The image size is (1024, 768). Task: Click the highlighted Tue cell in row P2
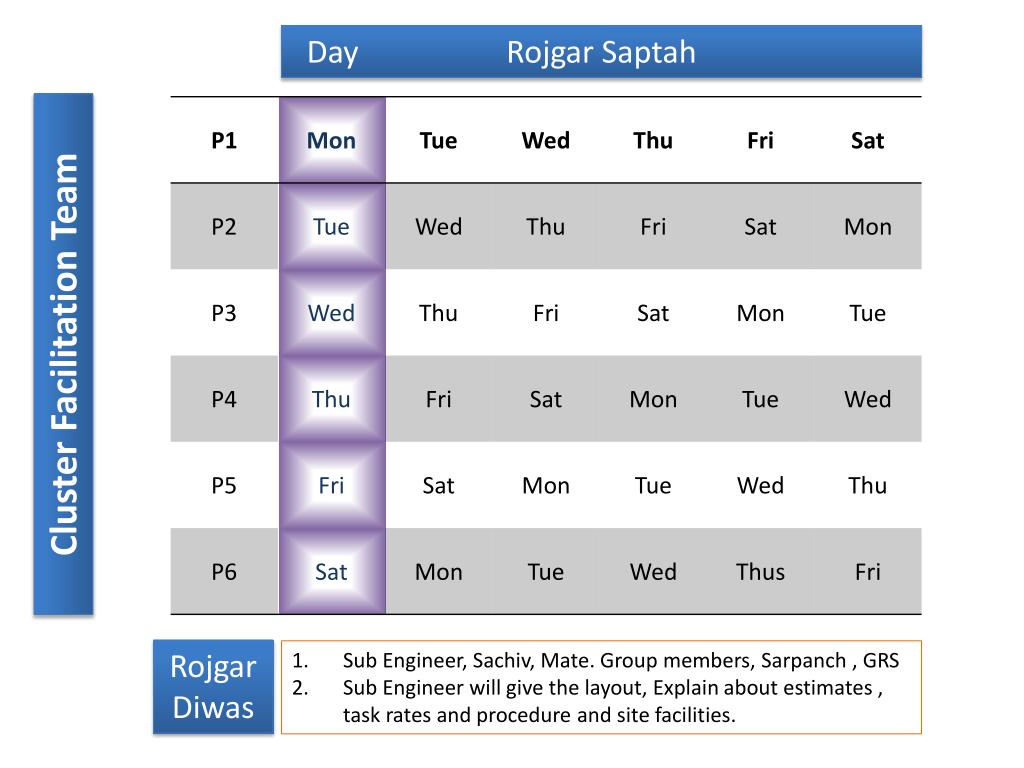[x=332, y=227]
